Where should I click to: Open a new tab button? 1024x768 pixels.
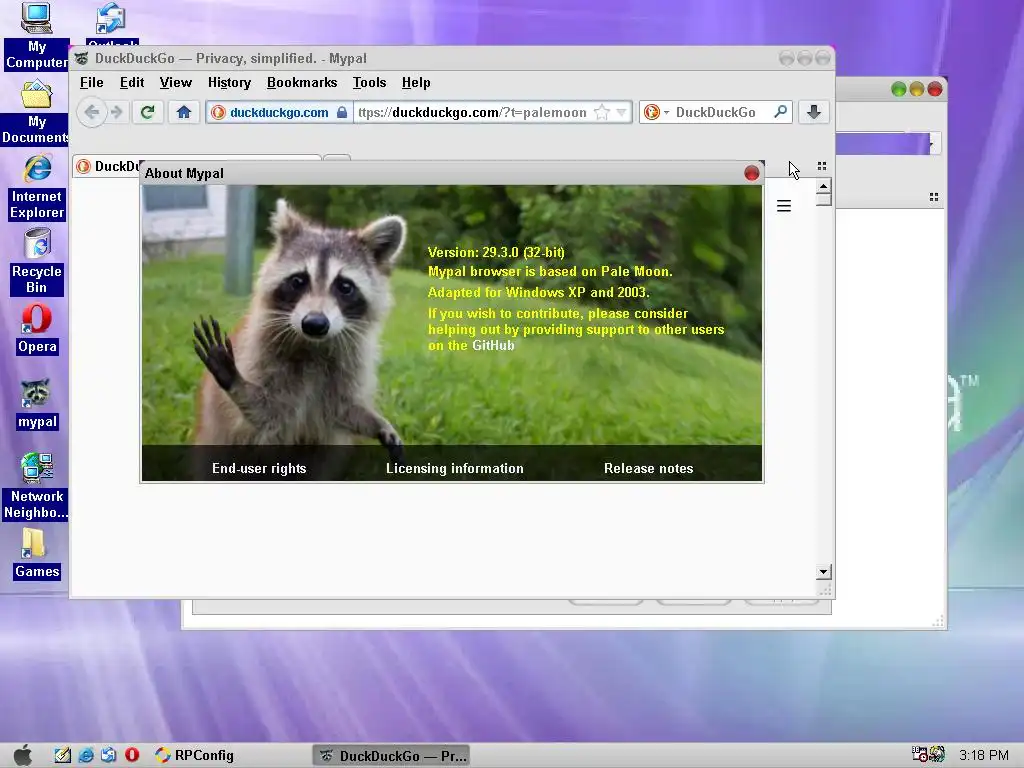point(337,157)
